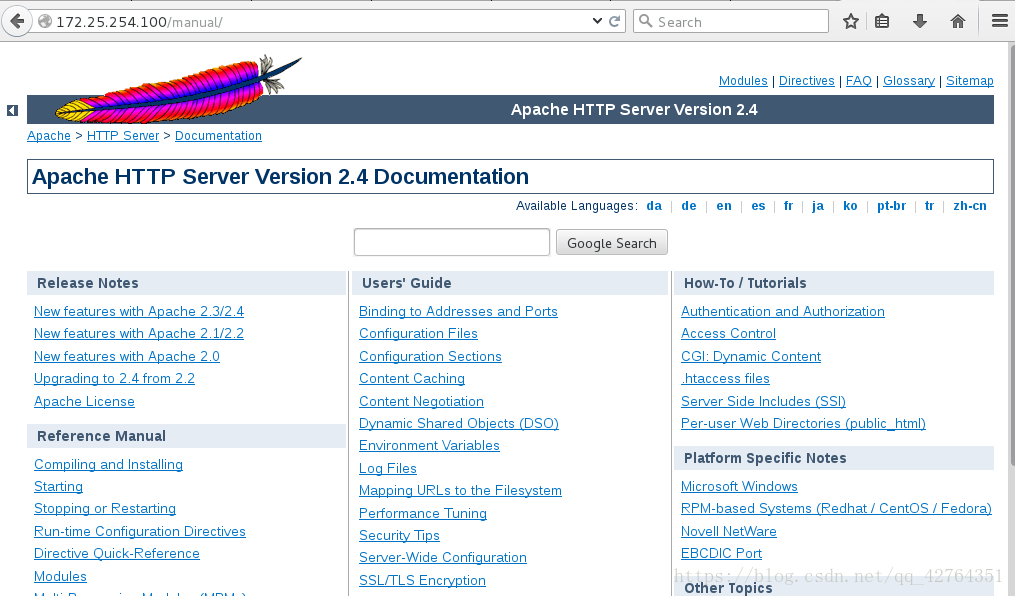This screenshot has height=596, width=1015.
Task: Switch language to ko
Action: pos(850,206)
